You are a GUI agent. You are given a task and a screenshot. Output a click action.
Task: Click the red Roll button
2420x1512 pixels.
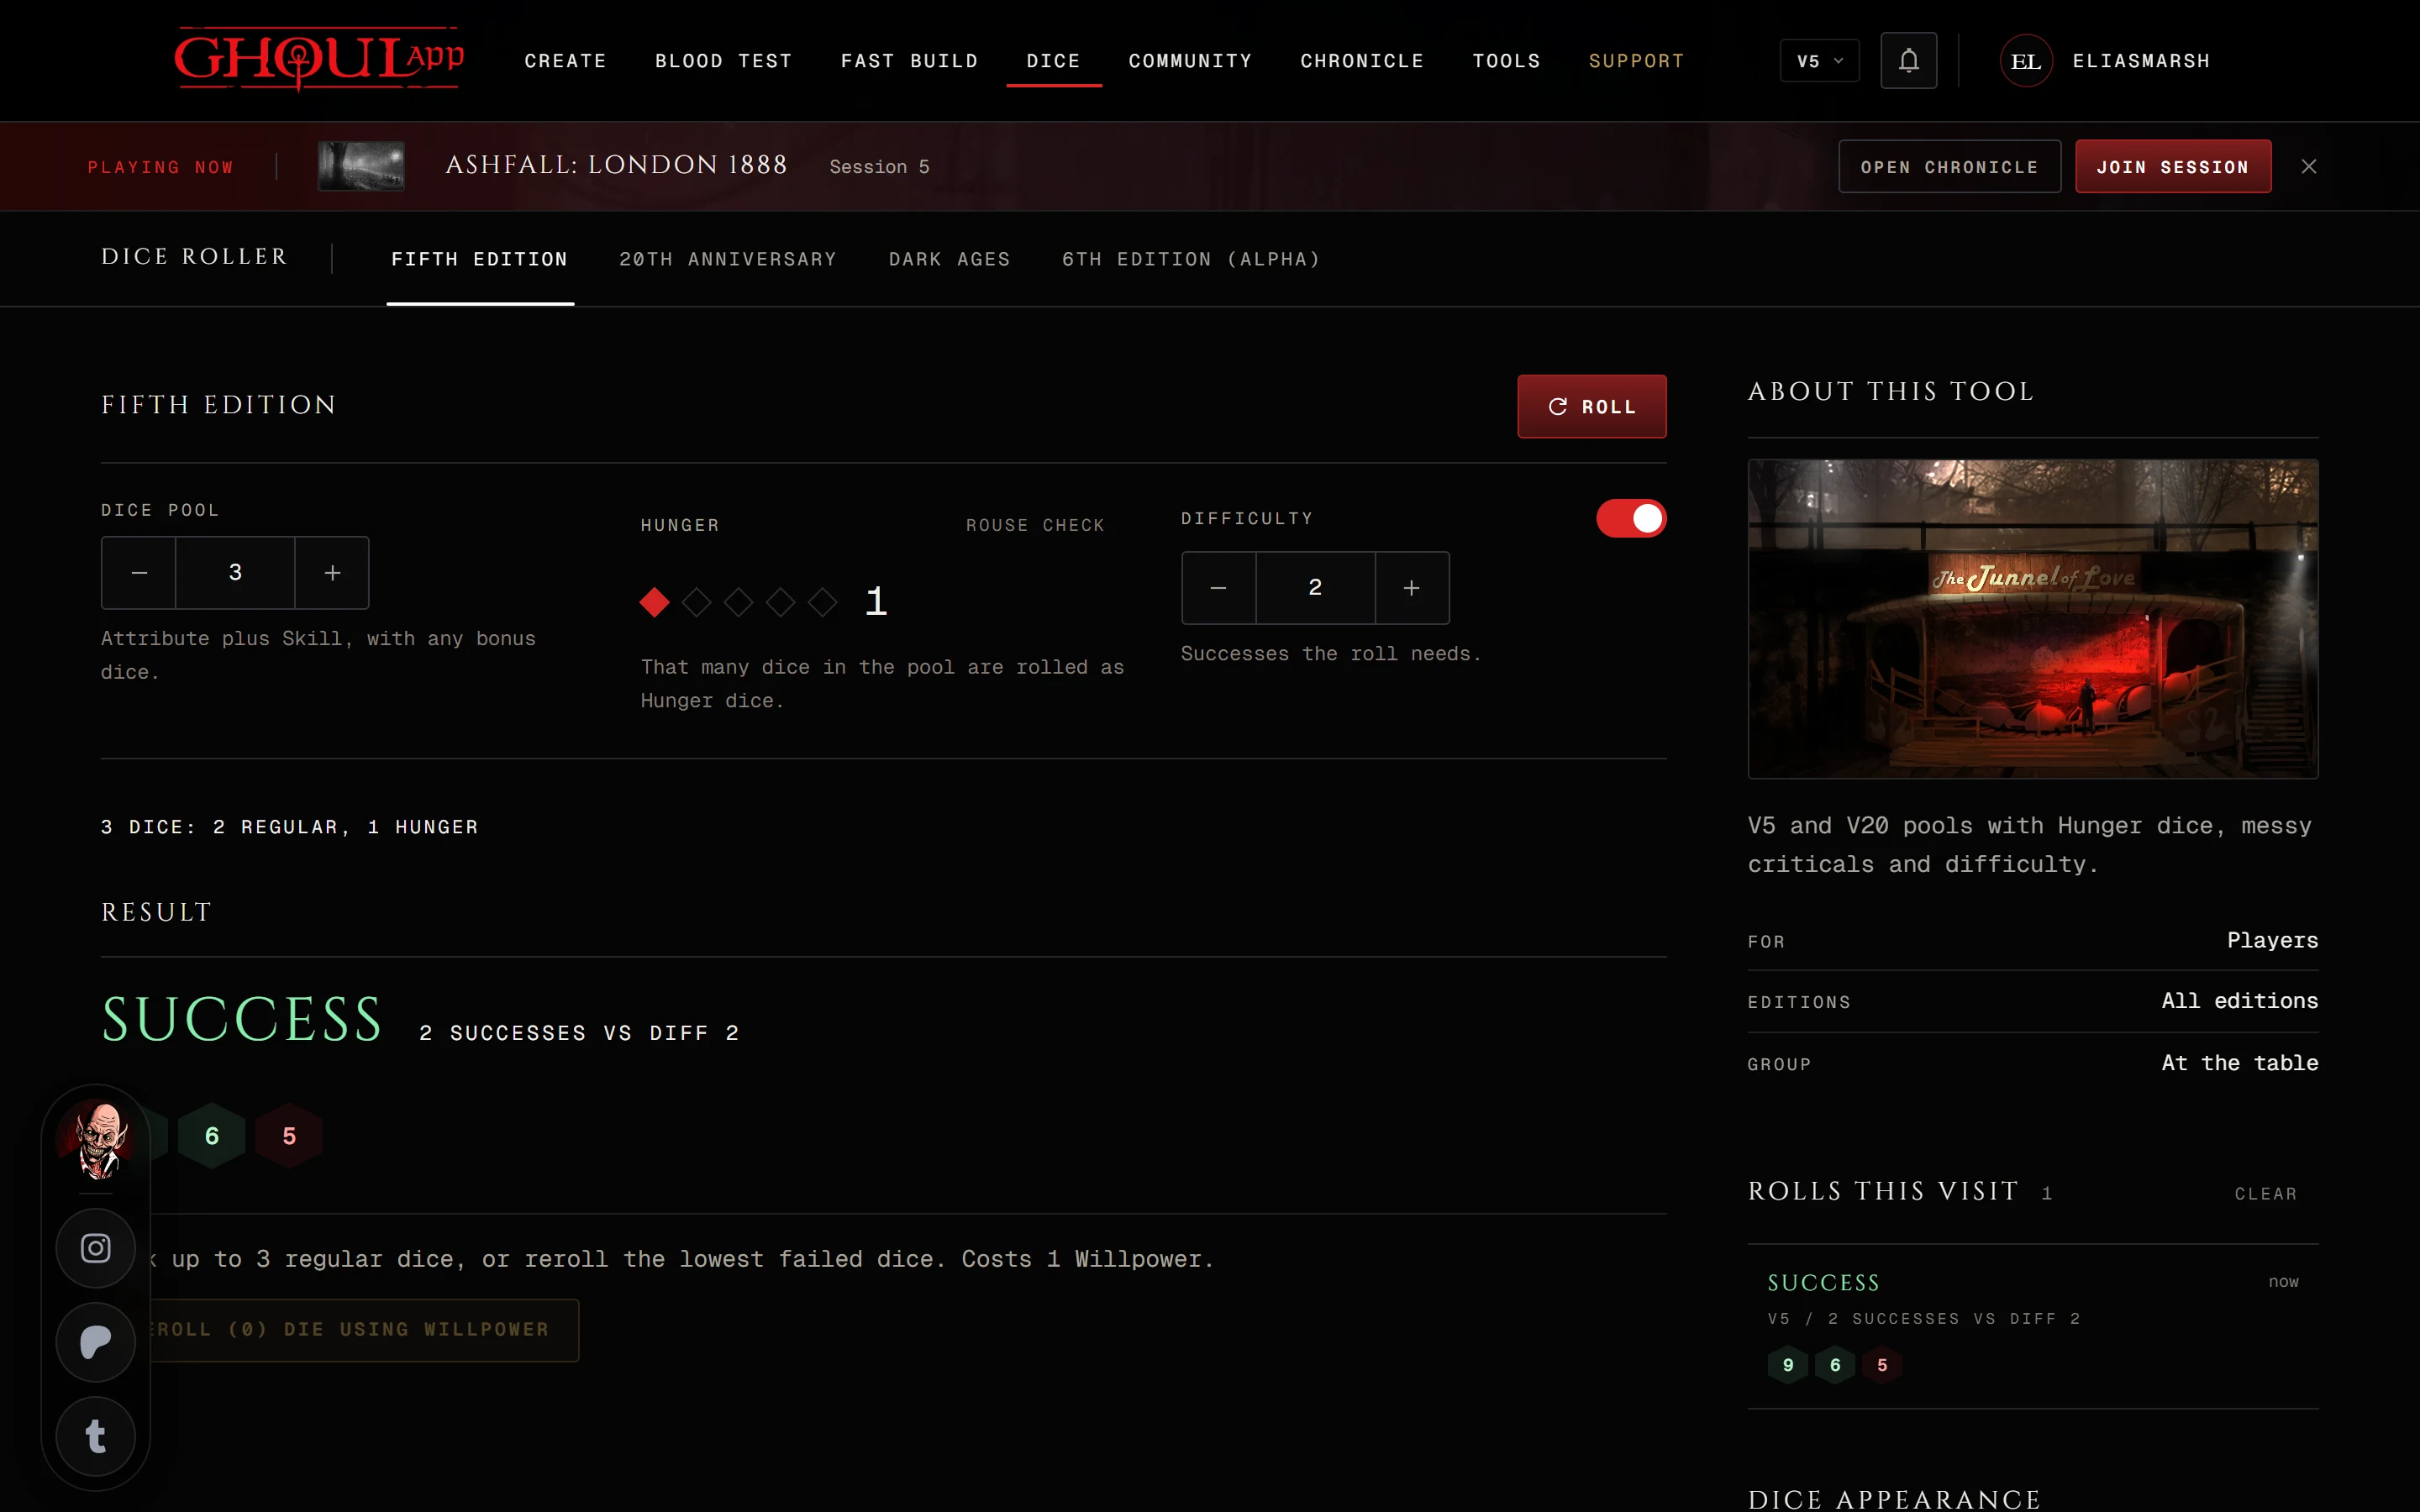pos(1592,407)
